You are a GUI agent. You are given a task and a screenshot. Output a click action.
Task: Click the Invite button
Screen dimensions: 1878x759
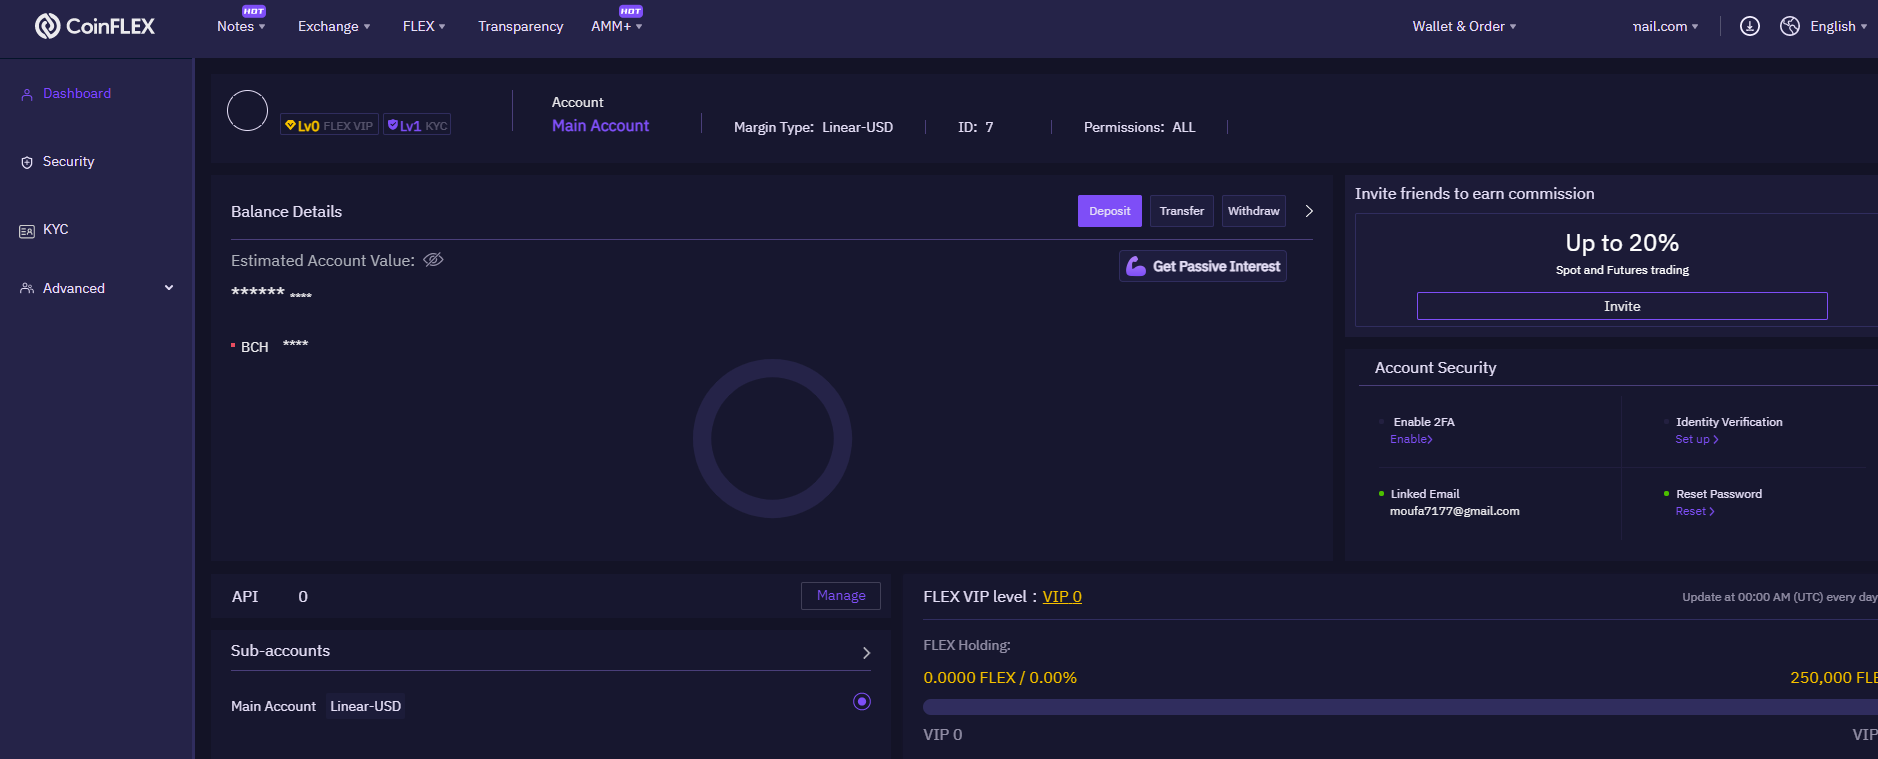pyautogui.click(x=1622, y=306)
